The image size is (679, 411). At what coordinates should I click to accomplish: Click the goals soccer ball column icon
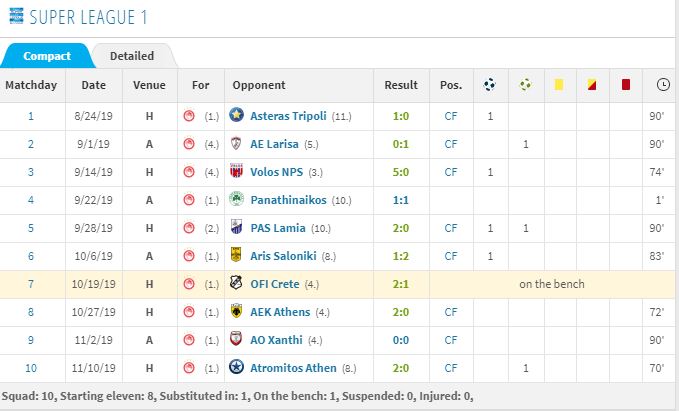click(490, 84)
